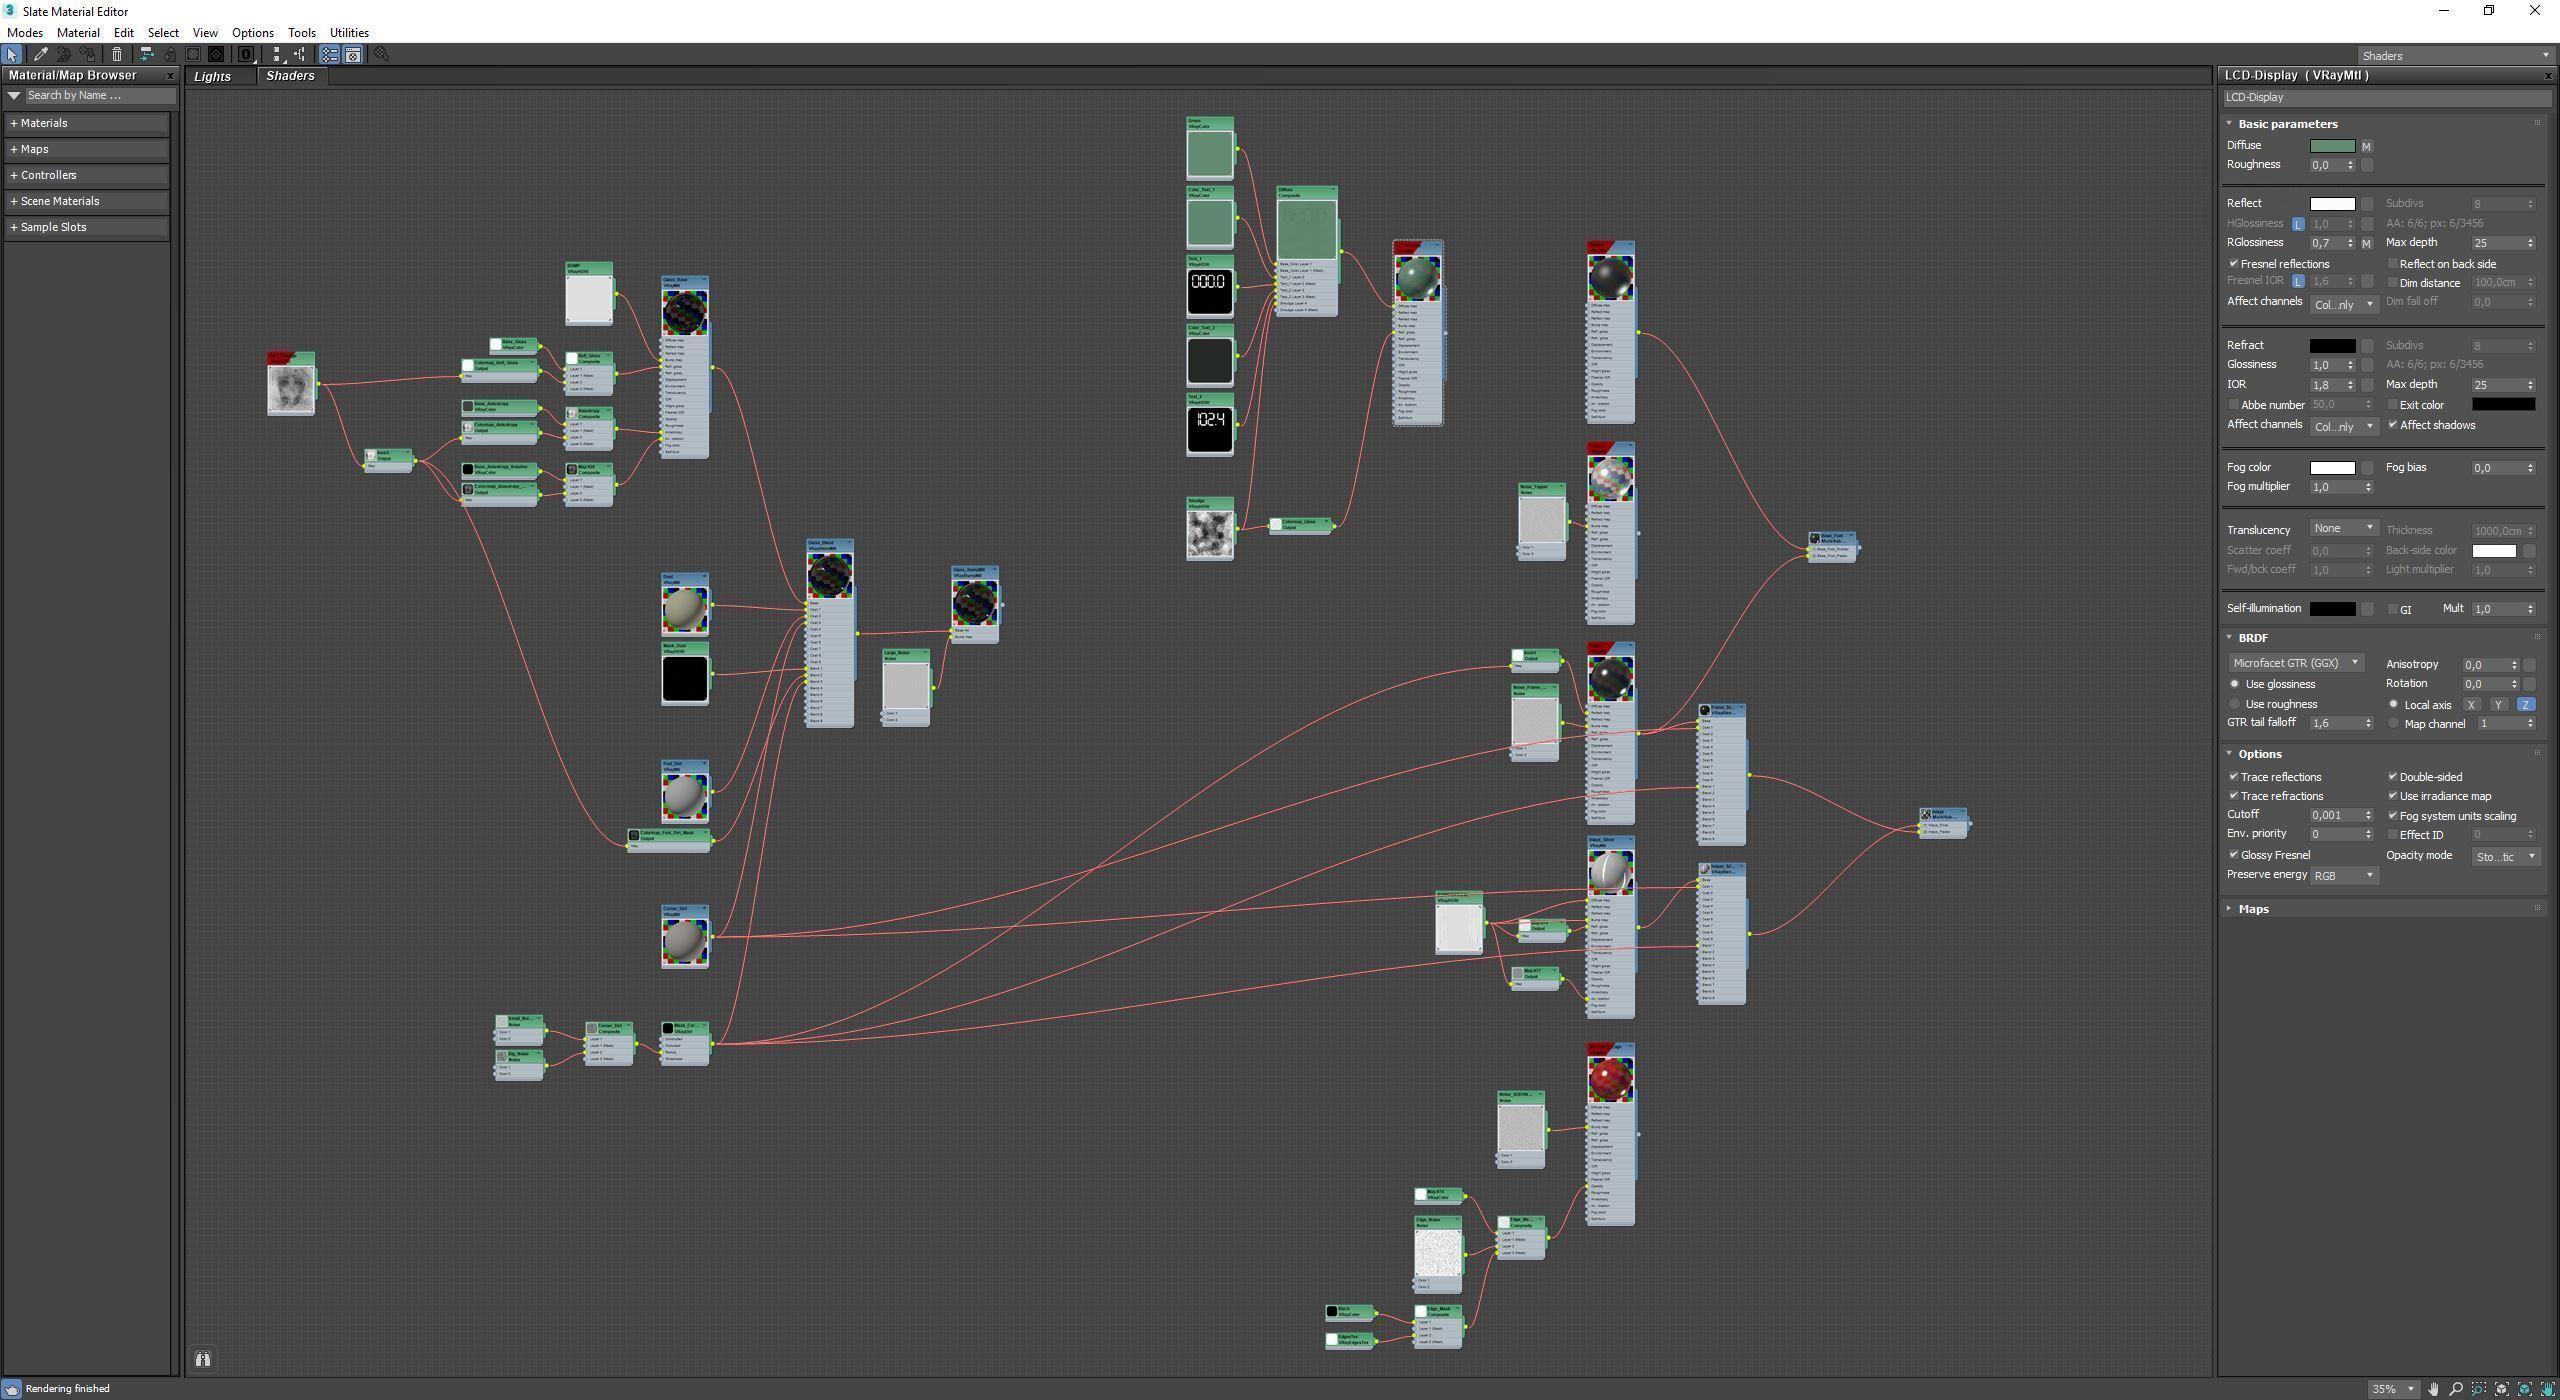Click the binoculars search icon in view
Screen dimensions: 2560x1400
point(203,1359)
